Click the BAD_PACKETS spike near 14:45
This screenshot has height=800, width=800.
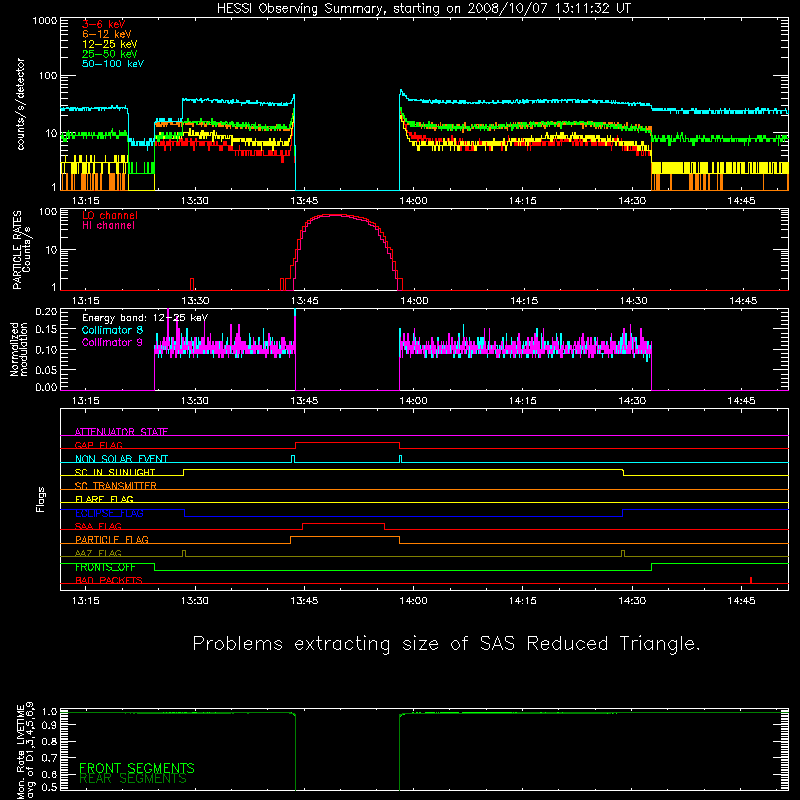[751, 580]
